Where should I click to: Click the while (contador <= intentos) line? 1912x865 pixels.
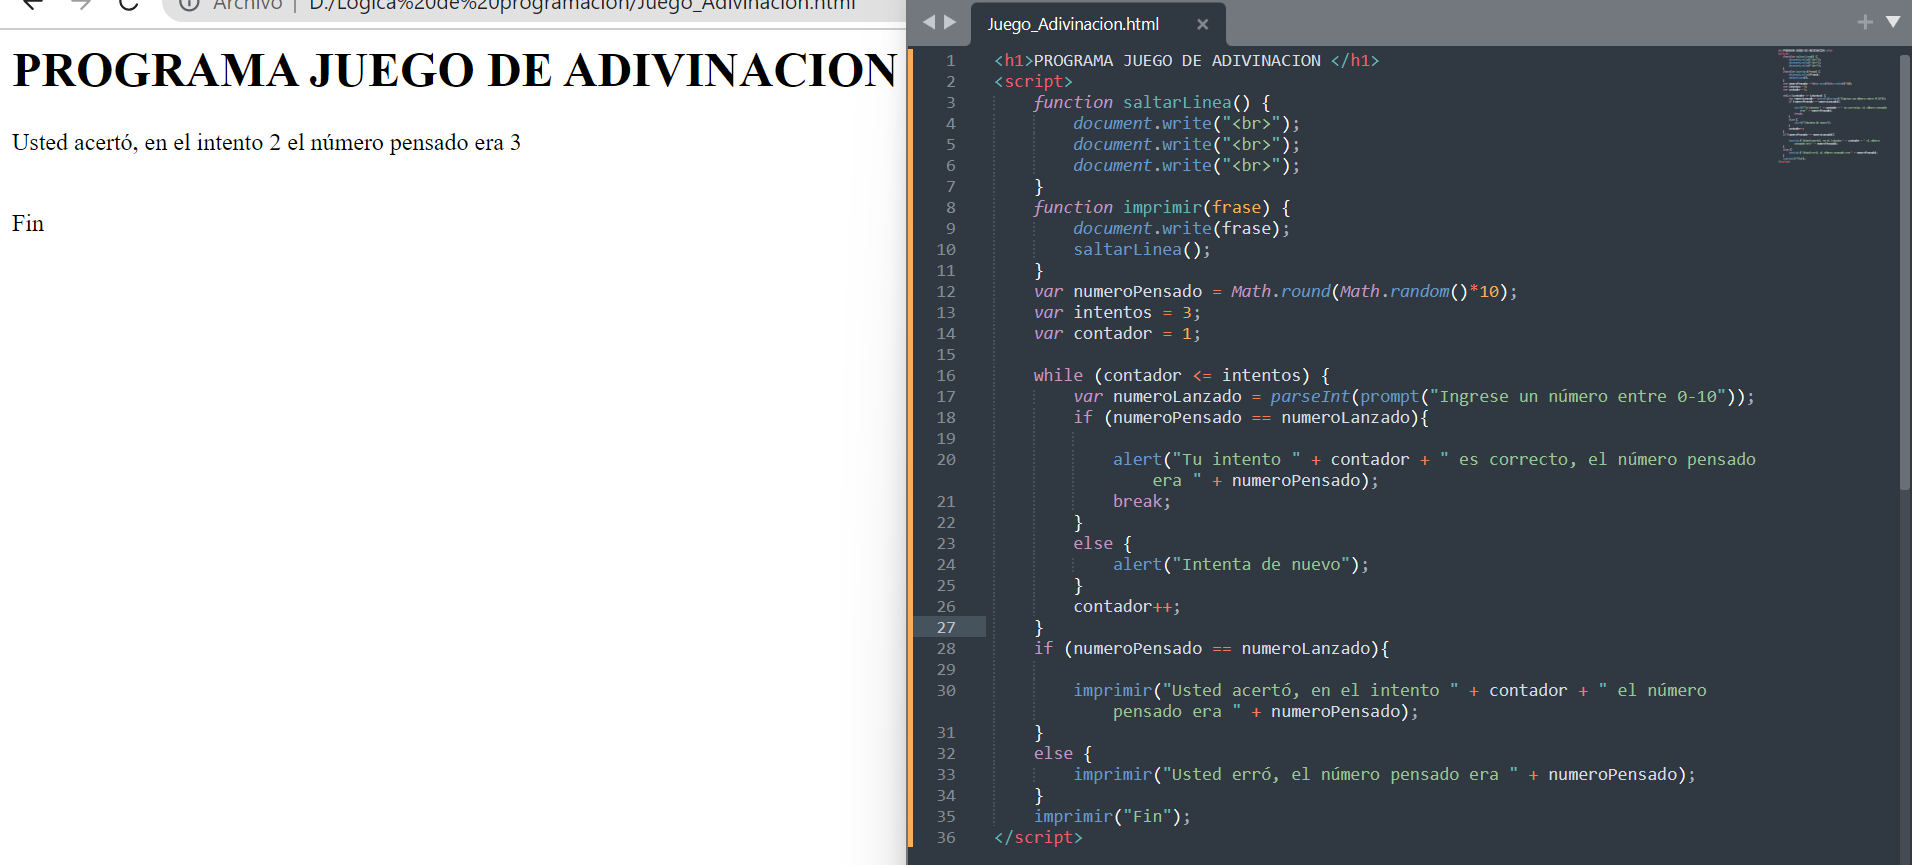pos(1182,376)
